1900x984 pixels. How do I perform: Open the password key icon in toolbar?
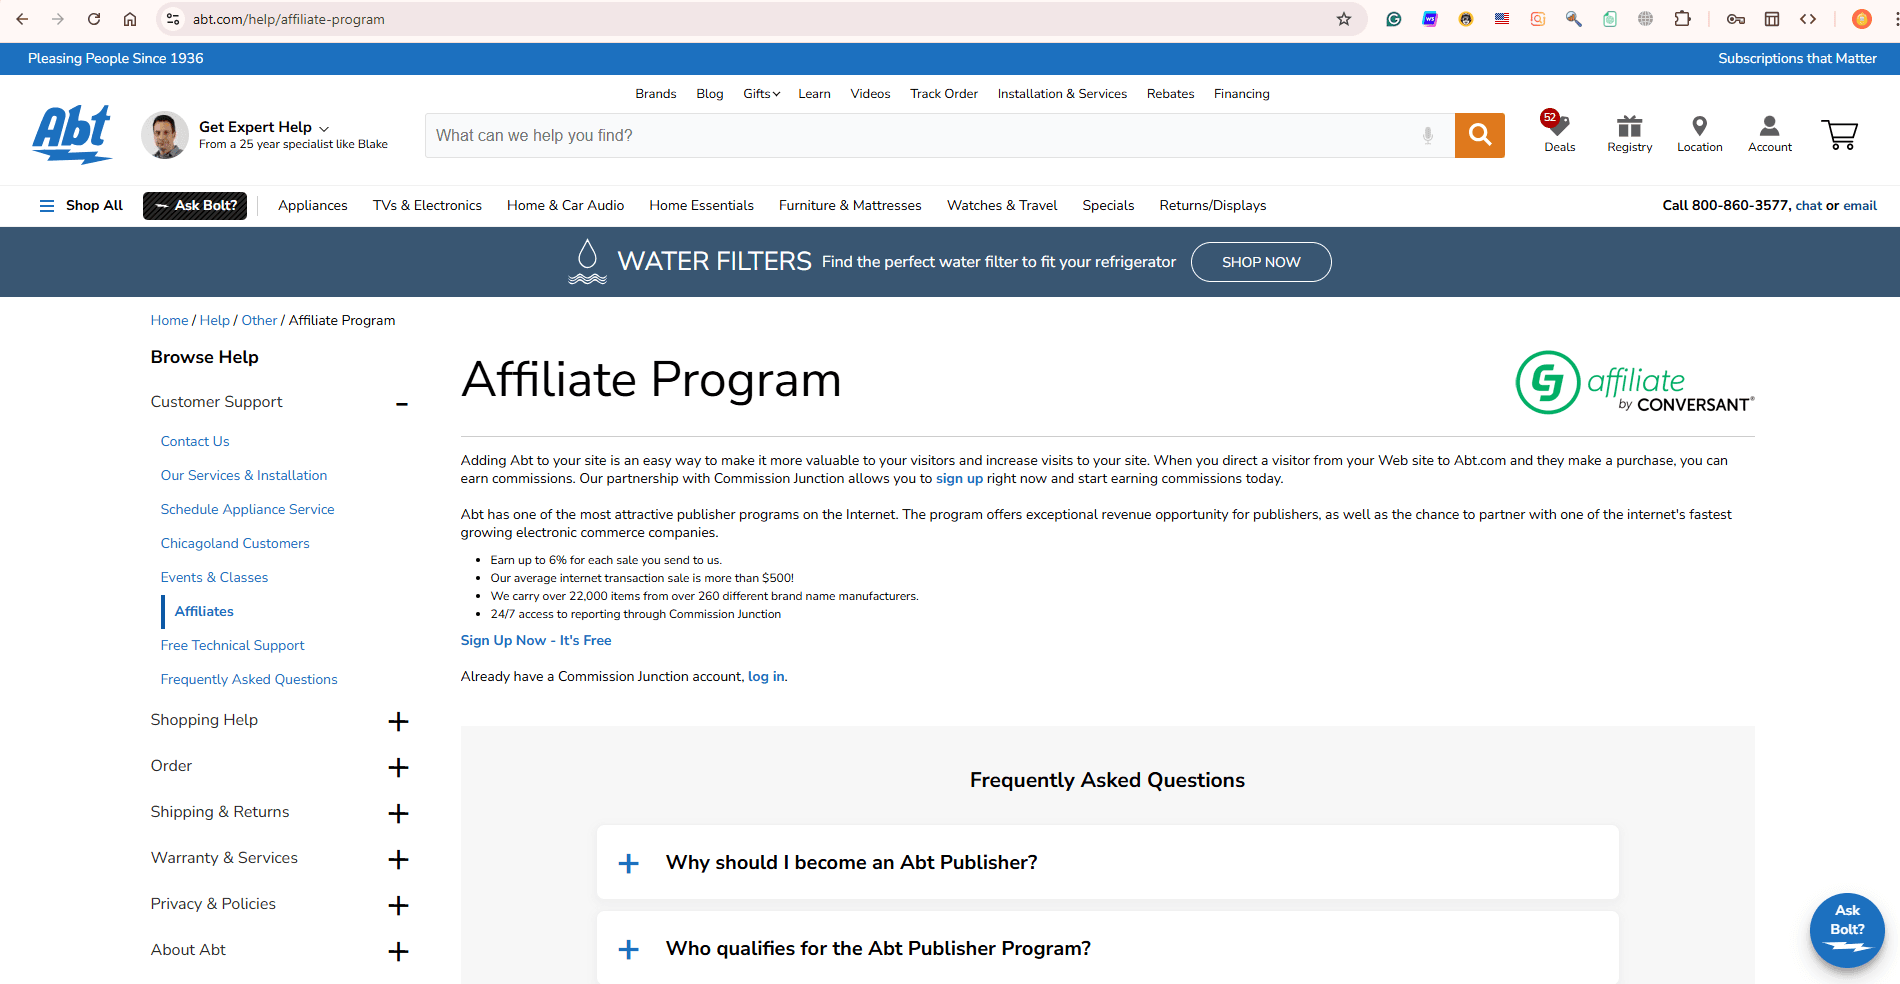pyautogui.click(x=1736, y=19)
